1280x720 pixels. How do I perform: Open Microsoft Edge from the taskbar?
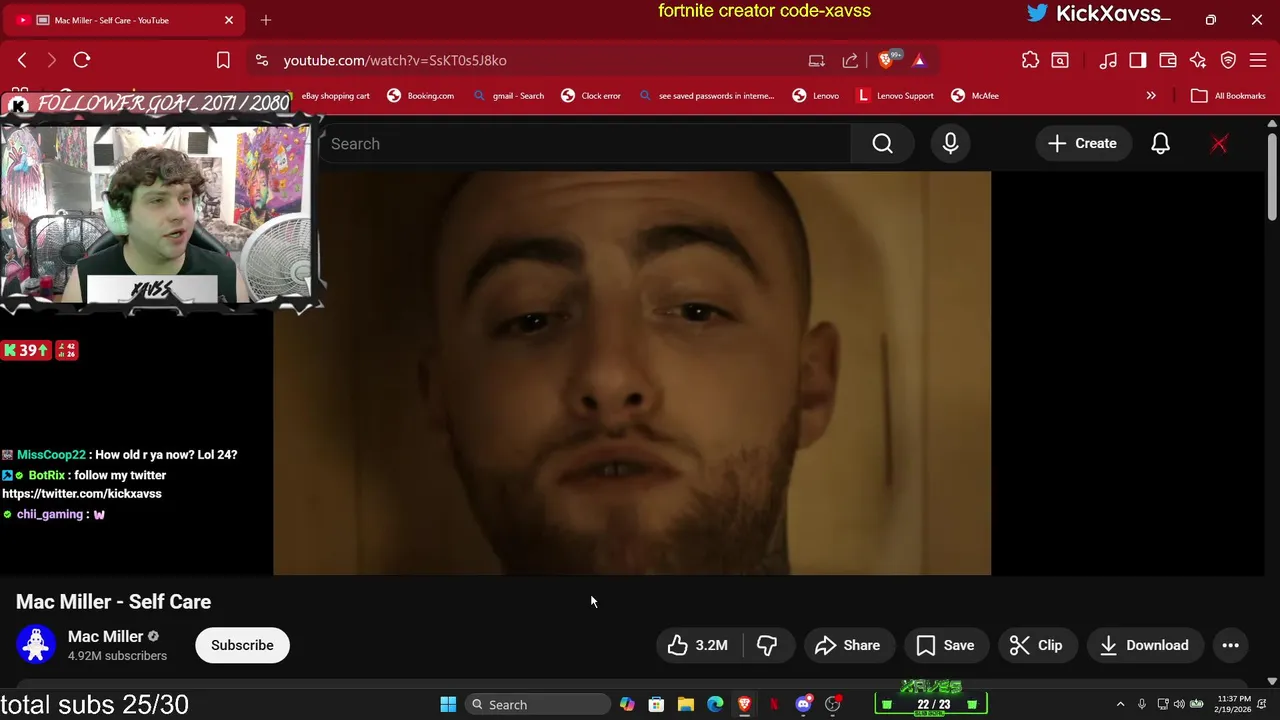(x=715, y=704)
